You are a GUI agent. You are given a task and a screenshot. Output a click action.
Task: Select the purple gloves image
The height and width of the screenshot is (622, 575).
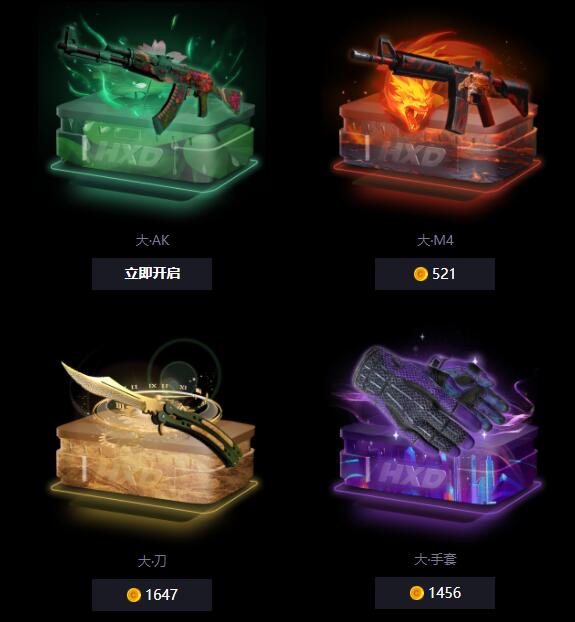(430, 401)
